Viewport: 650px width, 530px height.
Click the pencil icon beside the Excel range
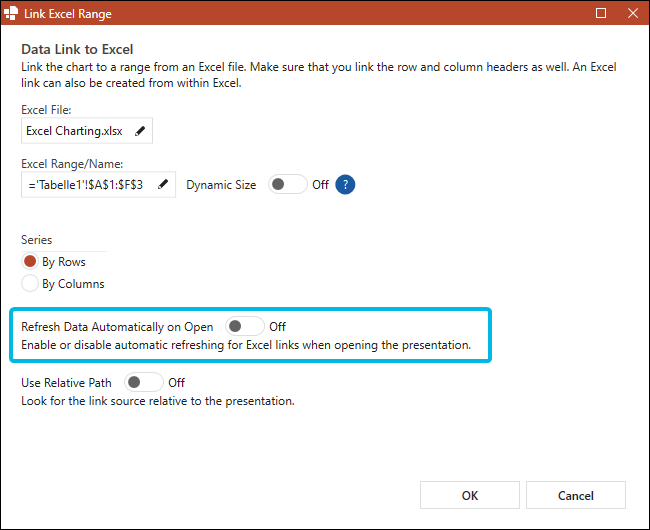click(x=163, y=184)
